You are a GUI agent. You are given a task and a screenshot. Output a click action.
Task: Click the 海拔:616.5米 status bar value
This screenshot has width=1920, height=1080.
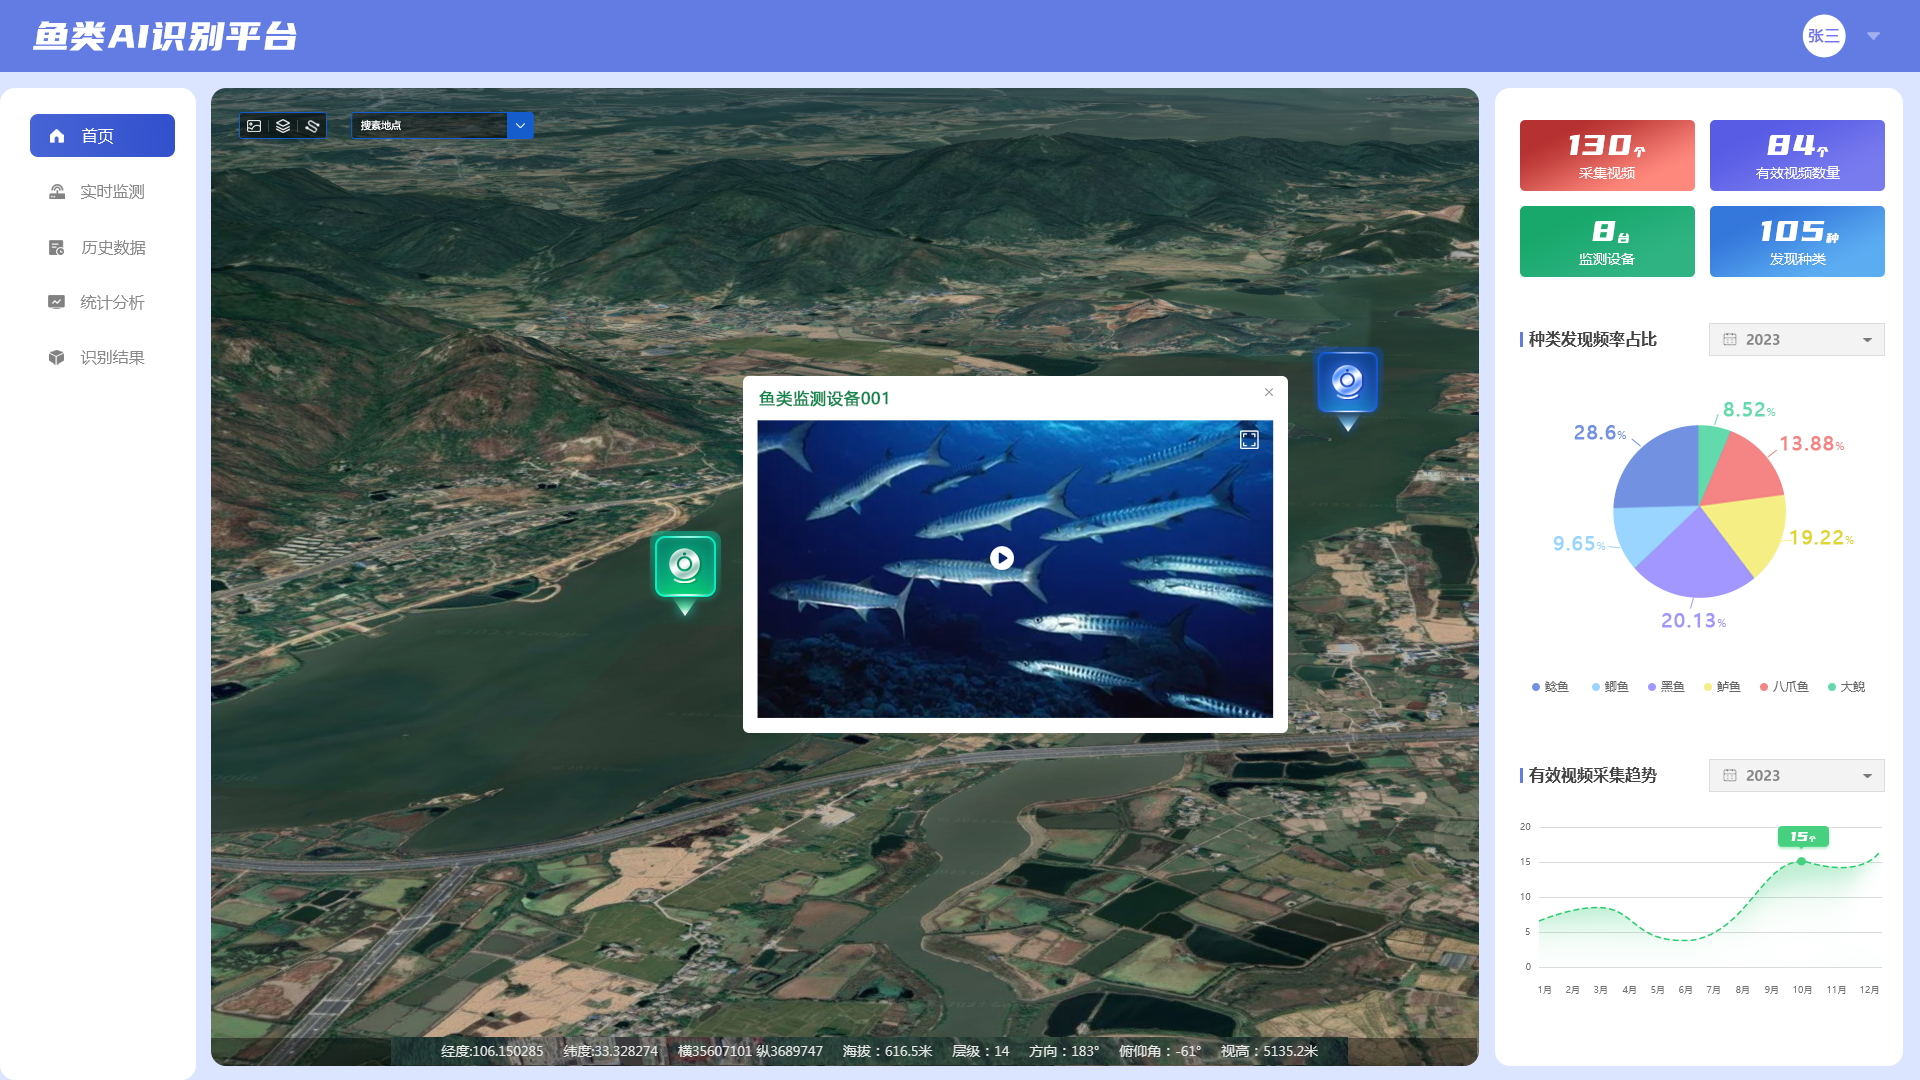pos(887,1051)
